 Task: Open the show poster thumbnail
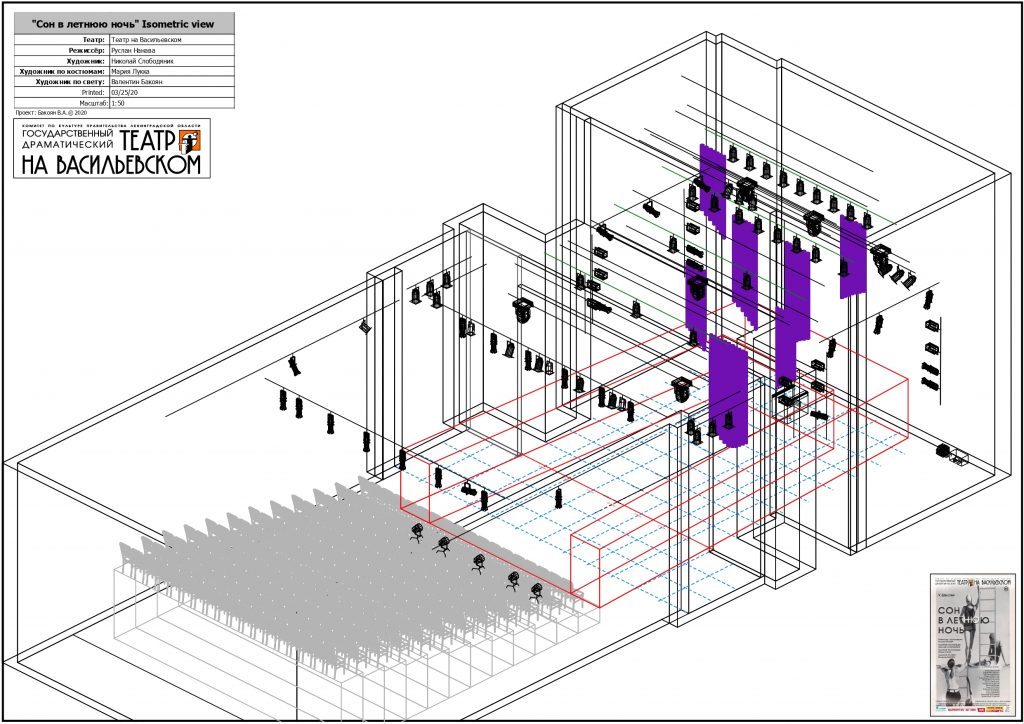[973, 645]
